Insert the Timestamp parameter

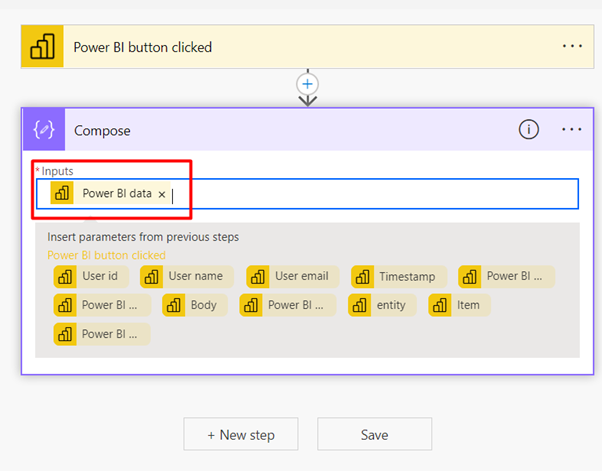click(399, 276)
